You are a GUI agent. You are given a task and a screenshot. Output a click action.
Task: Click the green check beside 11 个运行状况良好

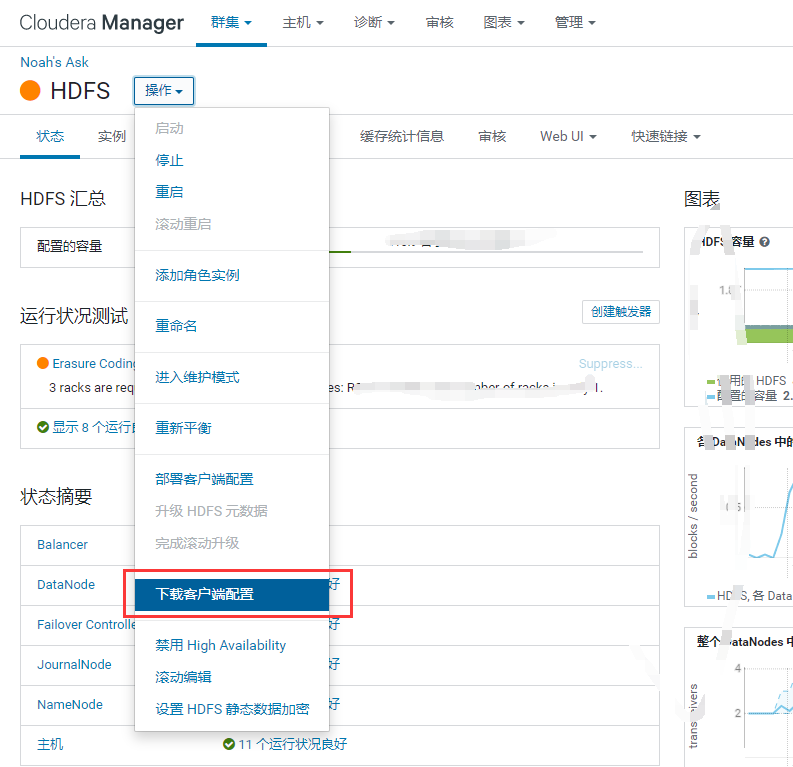pyautogui.click(x=229, y=744)
